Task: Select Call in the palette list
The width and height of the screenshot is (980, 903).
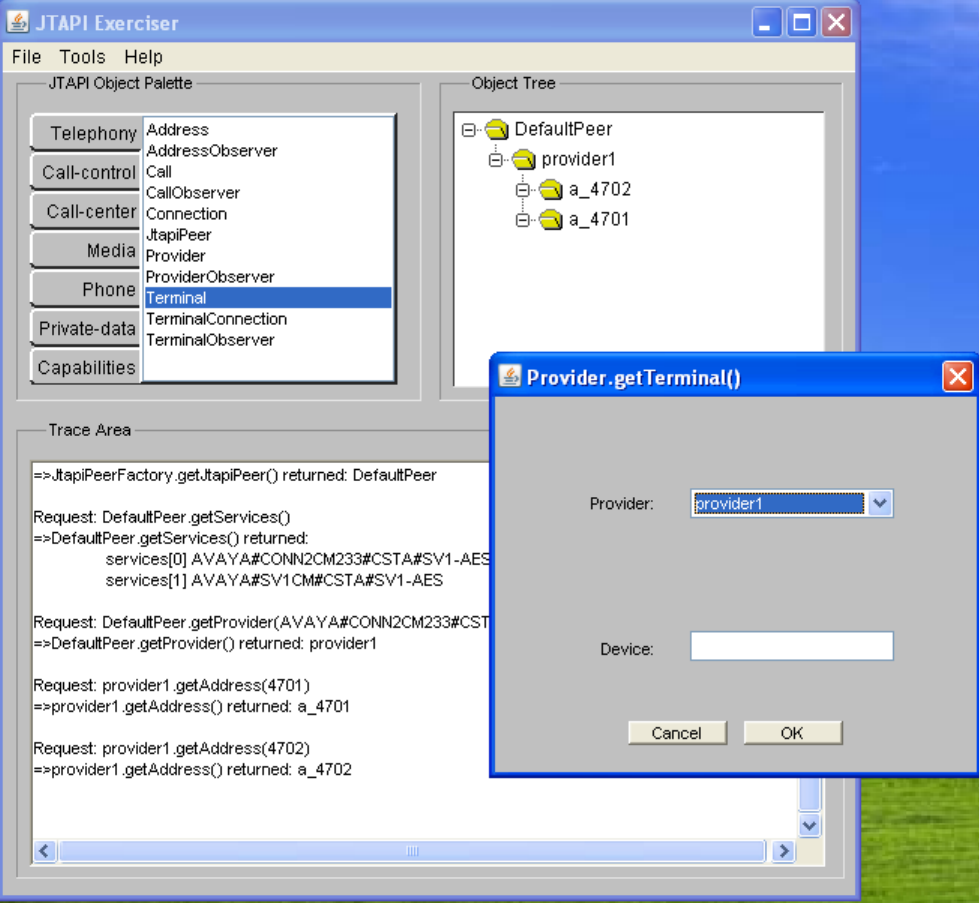Action: pyautogui.click(x=268, y=172)
